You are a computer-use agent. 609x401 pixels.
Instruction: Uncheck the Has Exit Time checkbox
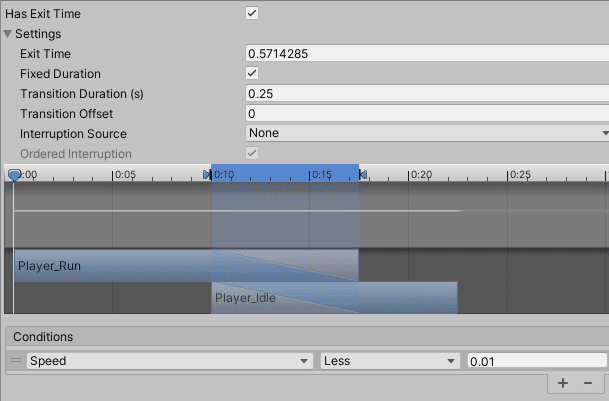coord(252,14)
